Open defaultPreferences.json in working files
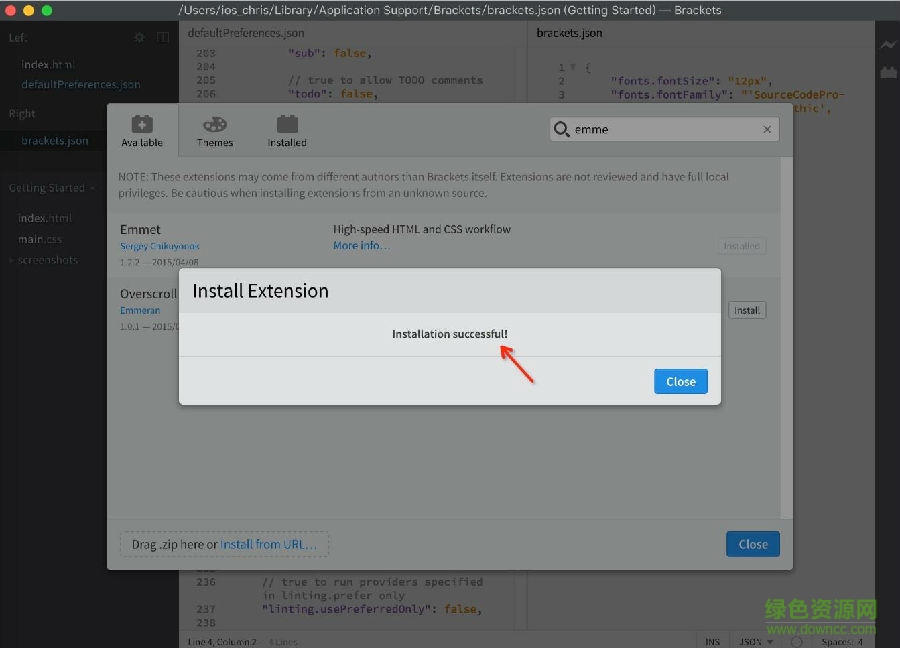This screenshot has height=648, width=900. (x=81, y=84)
